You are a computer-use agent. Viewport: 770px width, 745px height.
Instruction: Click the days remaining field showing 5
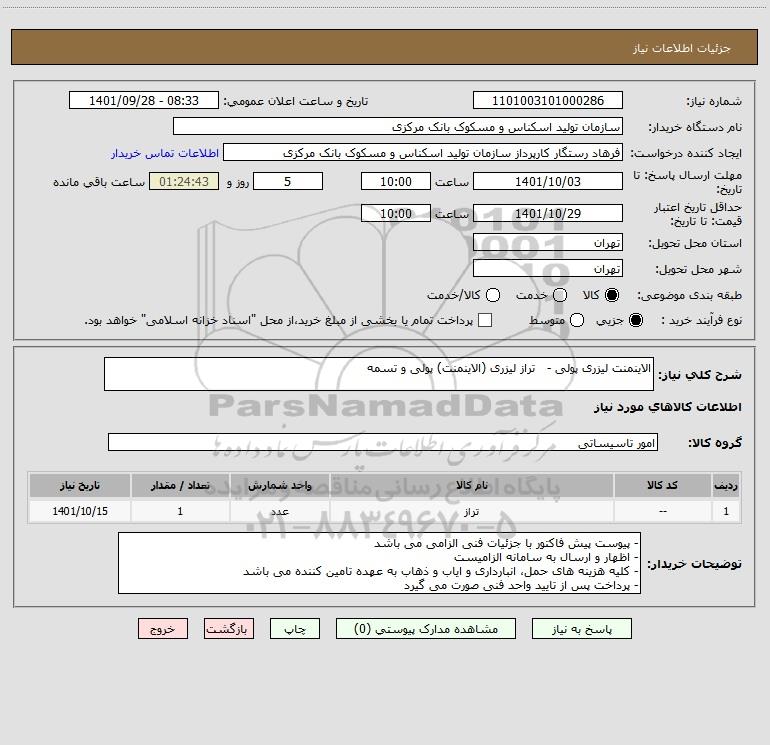coord(288,182)
